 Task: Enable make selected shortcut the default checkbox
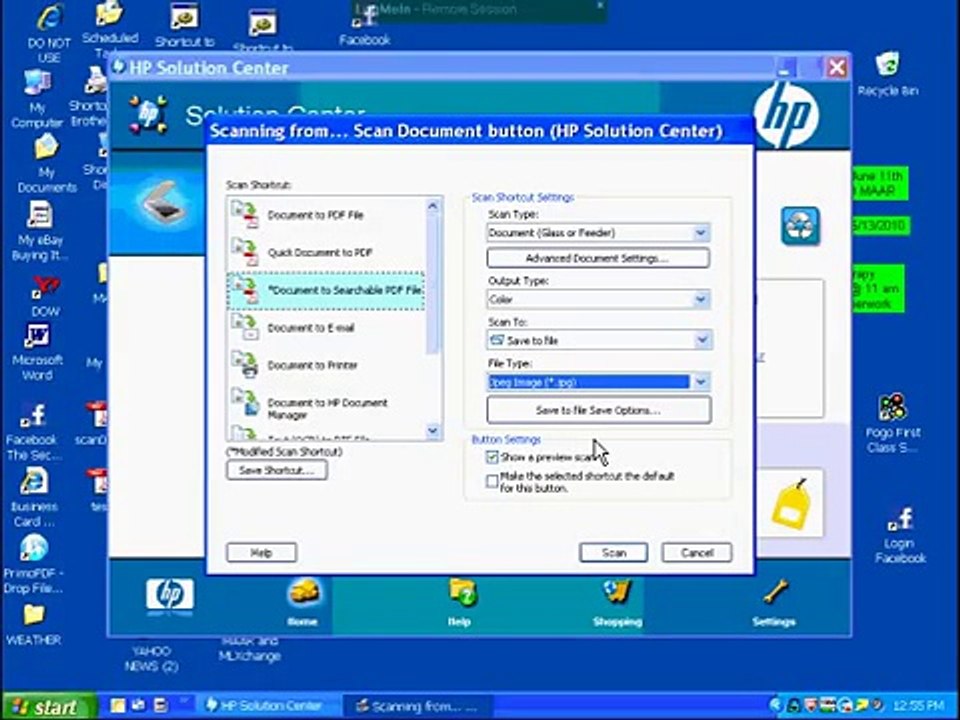[492, 481]
